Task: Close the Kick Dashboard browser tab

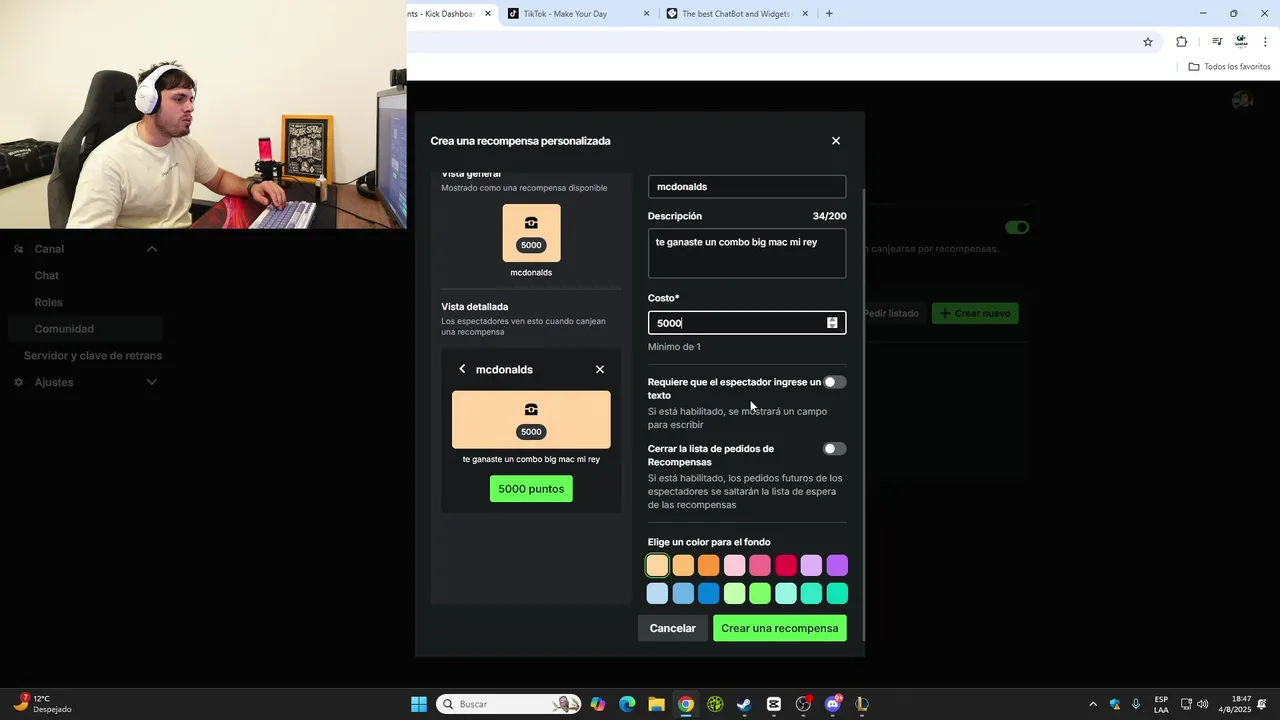Action: pyautogui.click(x=488, y=14)
